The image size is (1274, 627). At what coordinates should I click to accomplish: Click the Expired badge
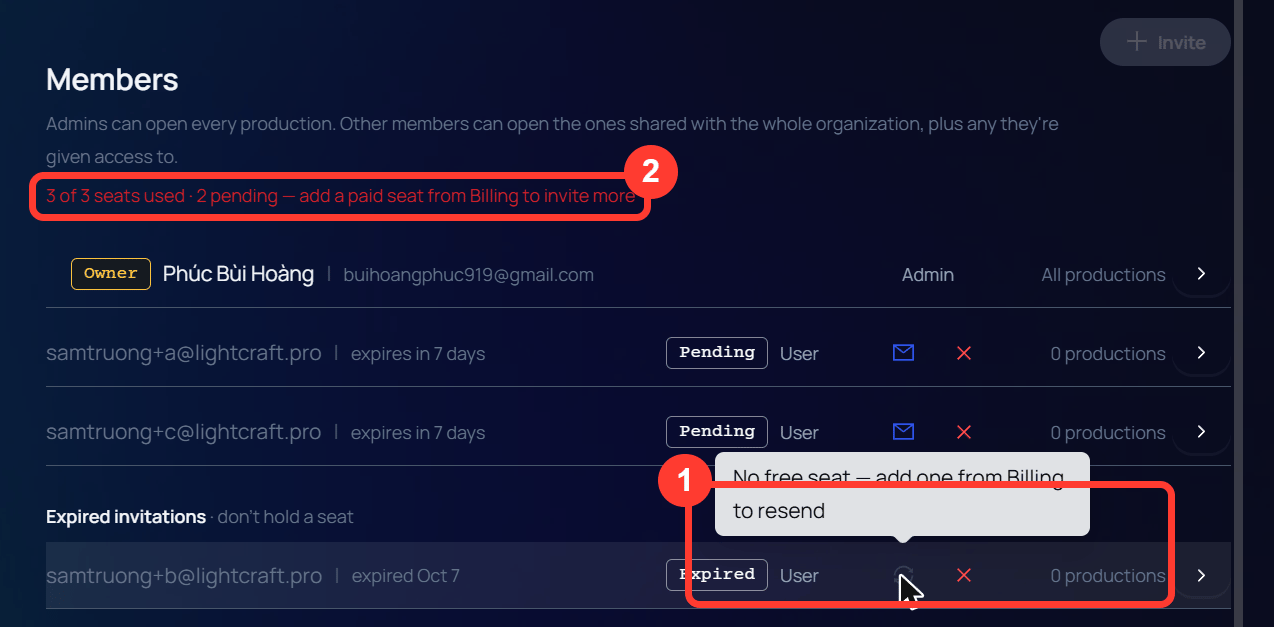[x=717, y=574]
